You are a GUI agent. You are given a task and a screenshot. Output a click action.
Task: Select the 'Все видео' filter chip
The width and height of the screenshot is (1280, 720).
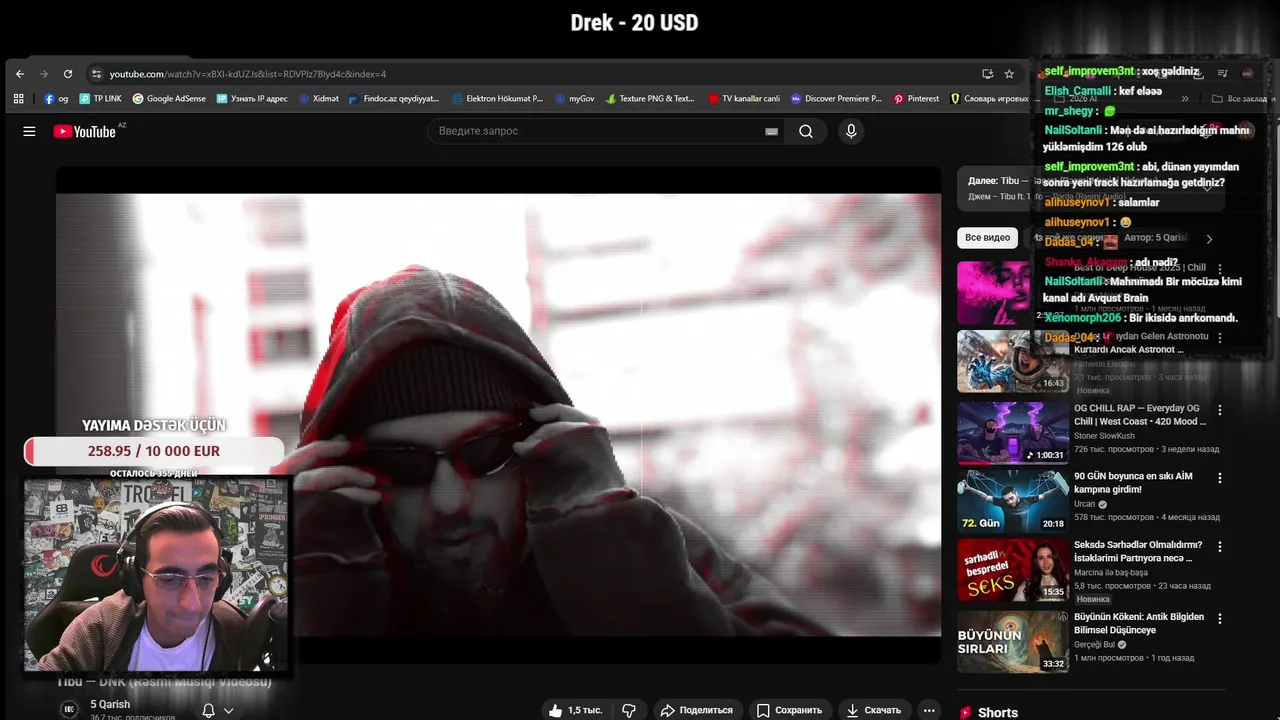pos(987,238)
